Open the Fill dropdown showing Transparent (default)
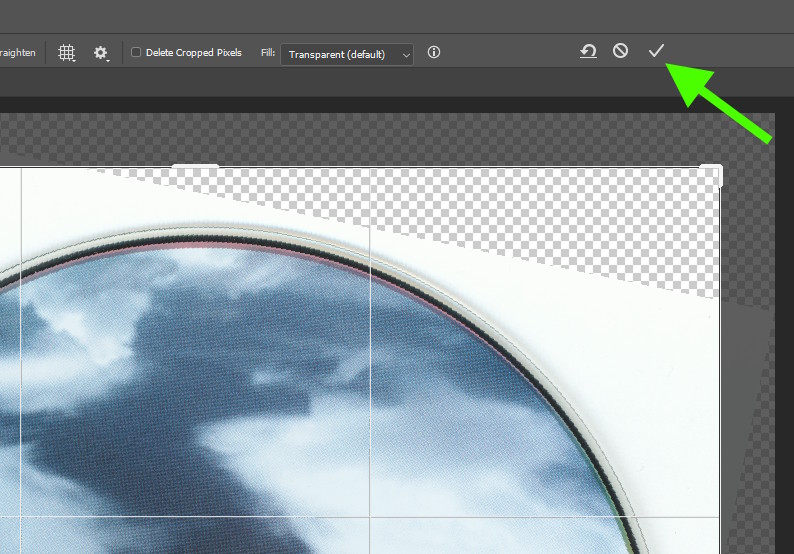This screenshot has width=794, height=554. click(347, 54)
